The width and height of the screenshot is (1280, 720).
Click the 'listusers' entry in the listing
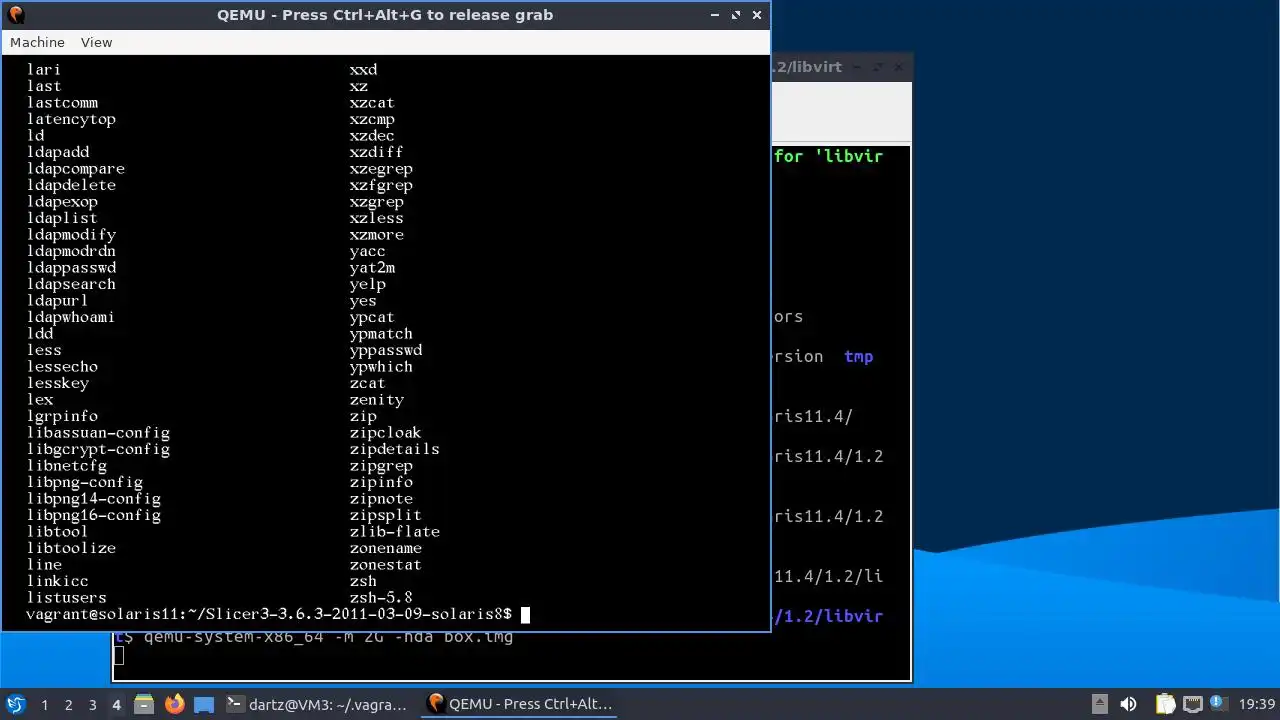pyautogui.click(x=67, y=597)
